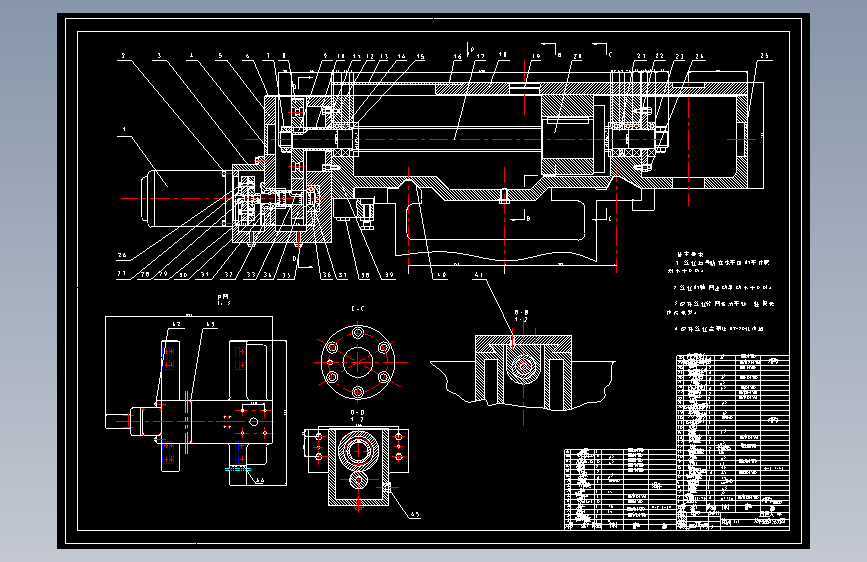867x562 pixels.
Task: Select the cyan vertical line under label 43
Action: pyautogui.click(x=186, y=423)
